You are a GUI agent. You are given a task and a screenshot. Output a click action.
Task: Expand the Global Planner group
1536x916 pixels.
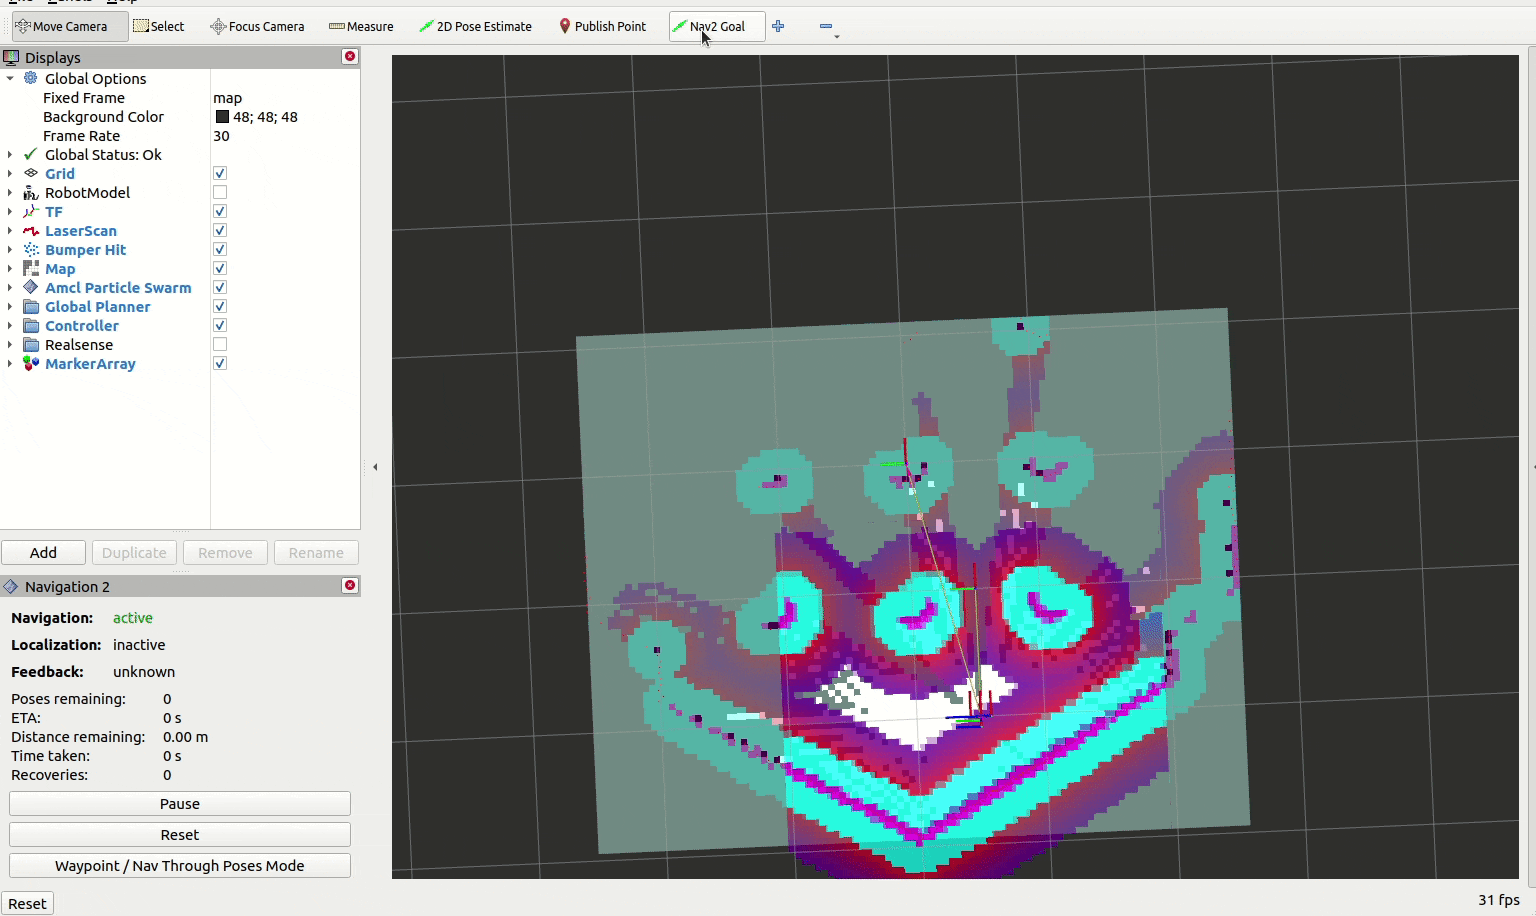[10, 307]
